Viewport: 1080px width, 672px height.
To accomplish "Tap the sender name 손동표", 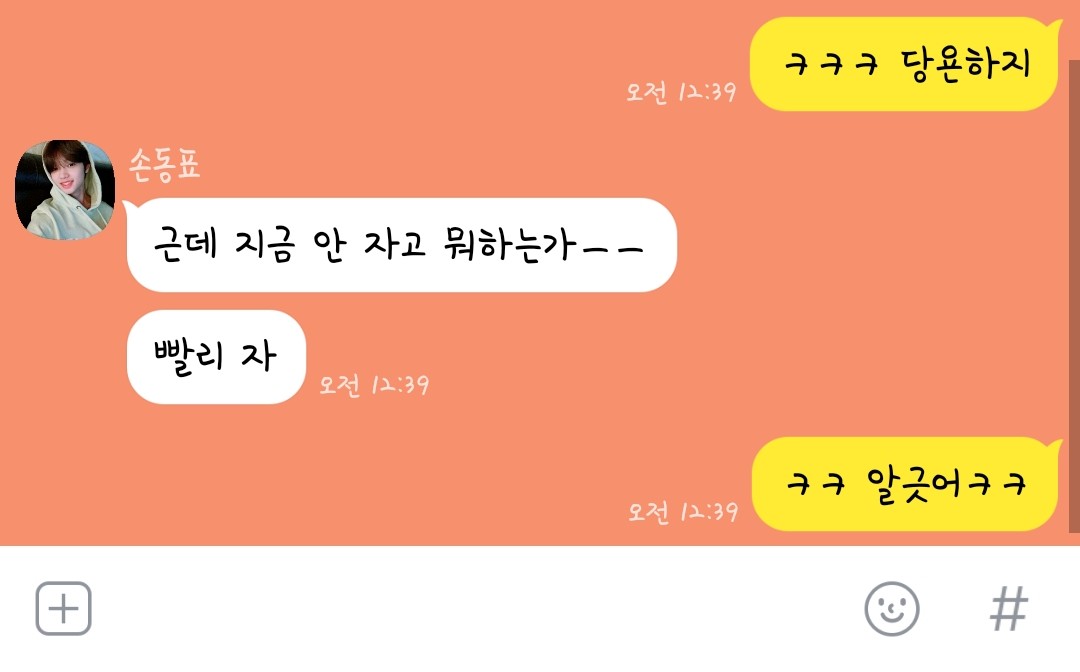I will (x=165, y=165).
